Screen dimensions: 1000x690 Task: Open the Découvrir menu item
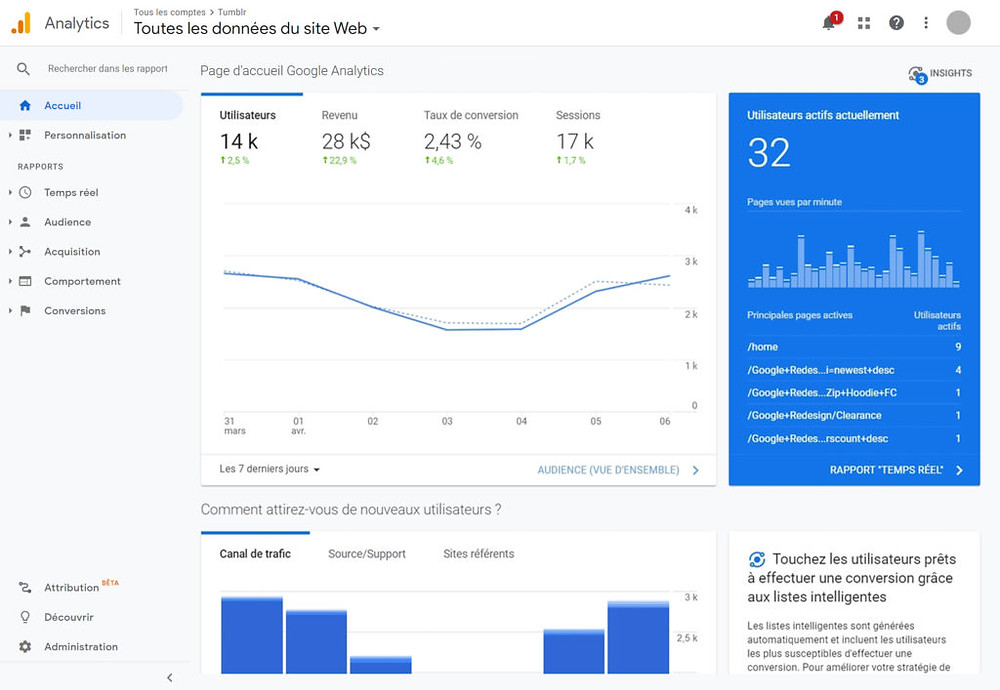[91, 617]
